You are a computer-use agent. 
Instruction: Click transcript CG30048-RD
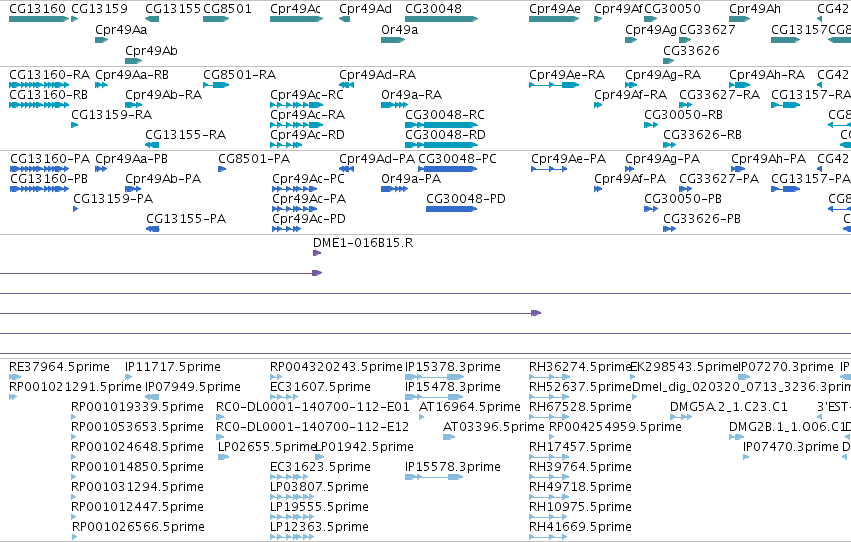click(445, 135)
